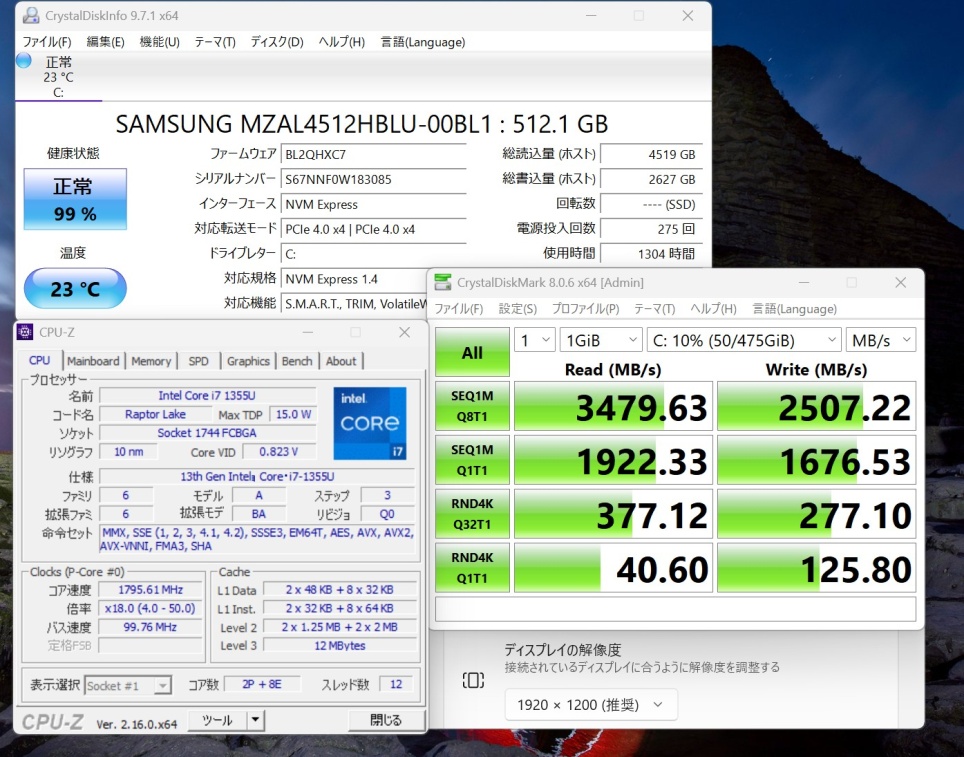Screen dimensions: 964x757
Task: Click the green All button in CrystalDiskMark
Action: click(x=472, y=352)
